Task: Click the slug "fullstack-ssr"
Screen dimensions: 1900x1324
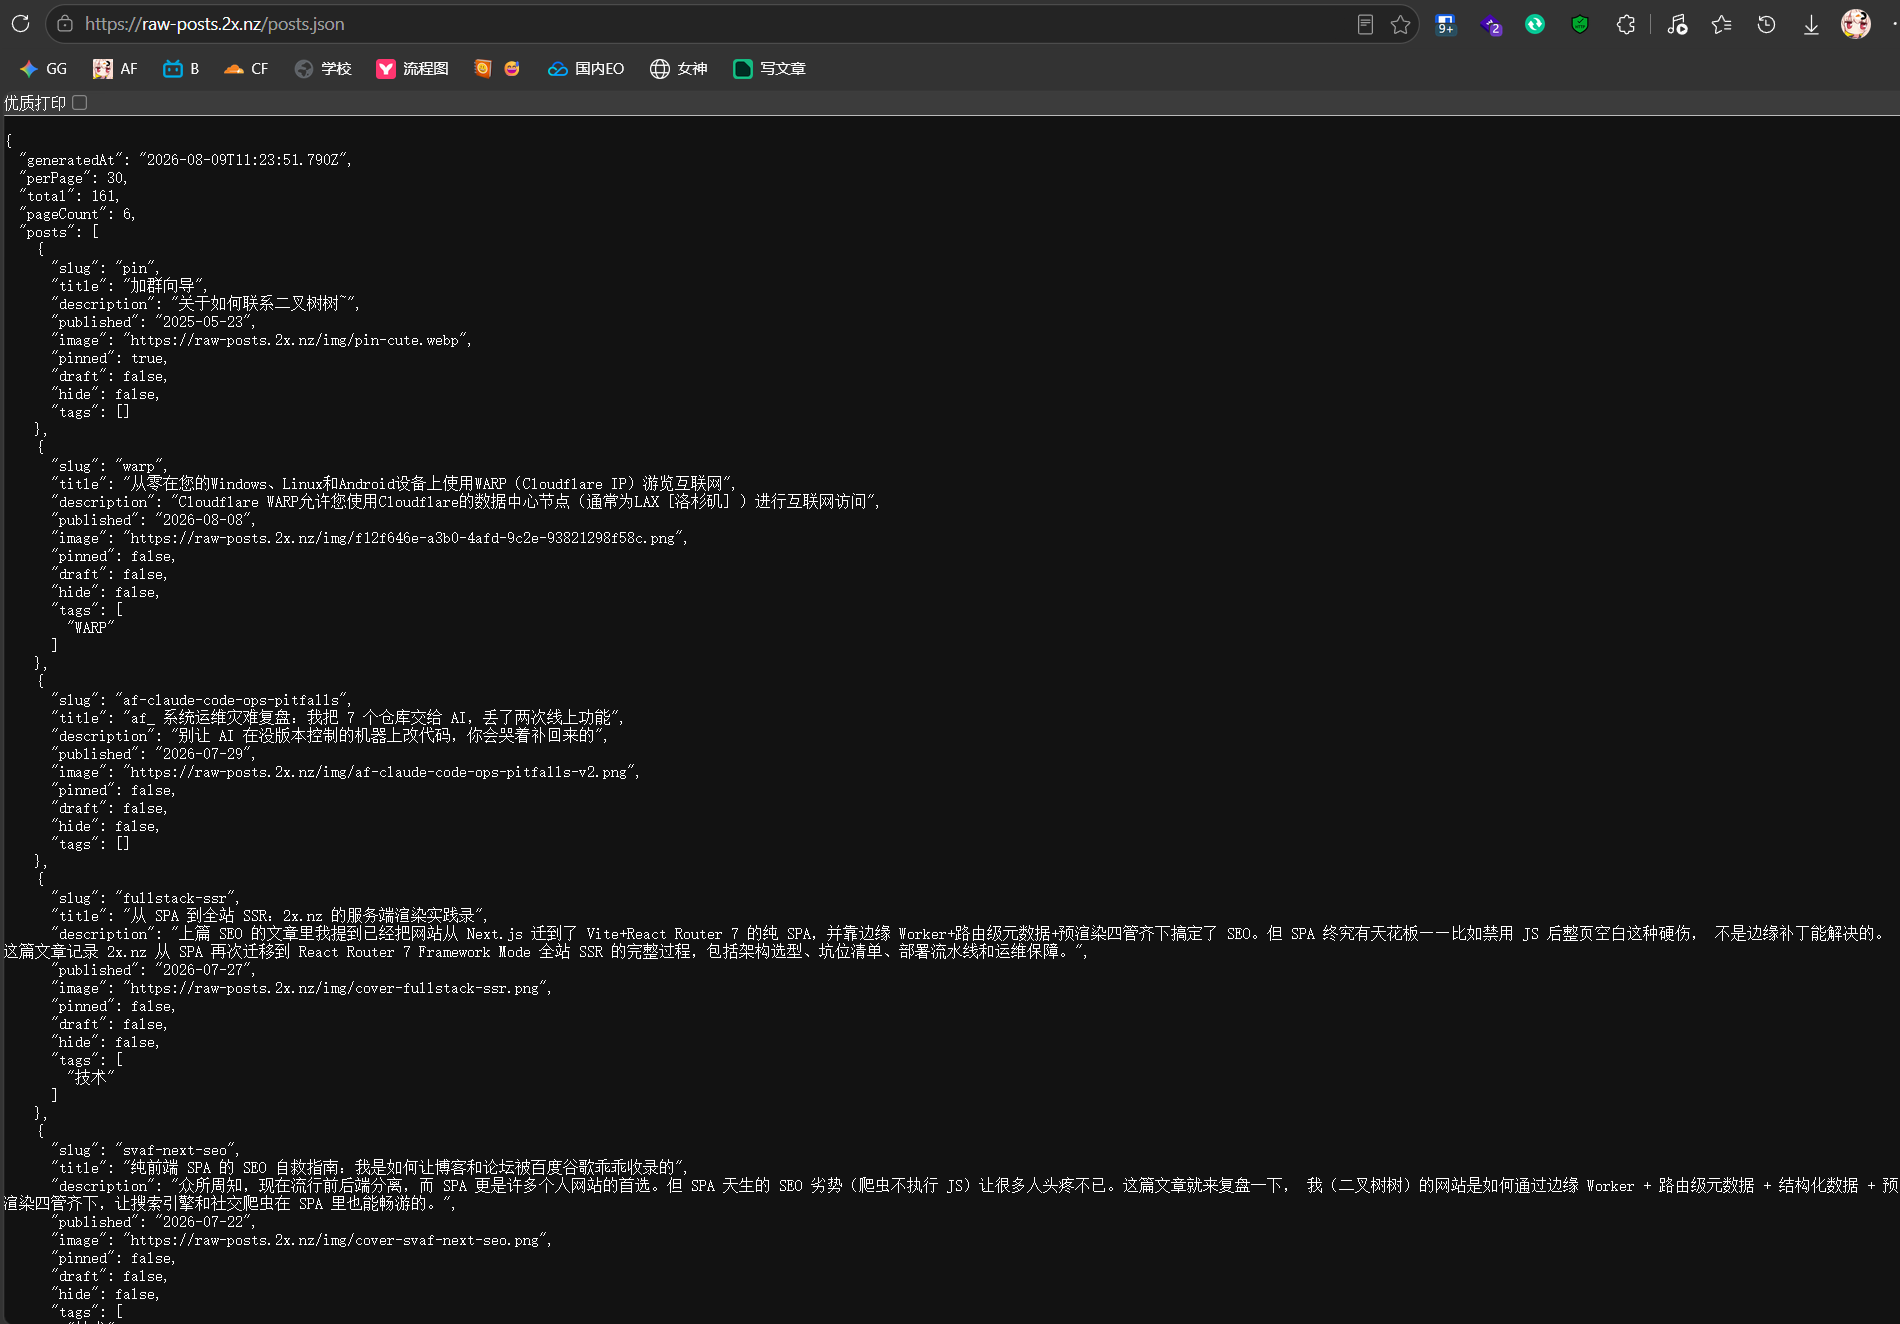Action: pos(175,898)
